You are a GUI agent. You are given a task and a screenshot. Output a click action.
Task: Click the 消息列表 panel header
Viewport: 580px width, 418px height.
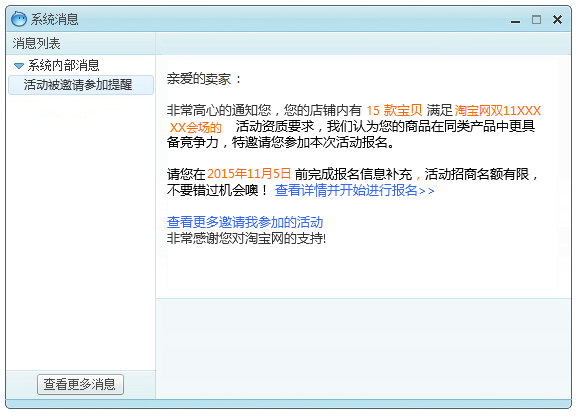point(36,44)
